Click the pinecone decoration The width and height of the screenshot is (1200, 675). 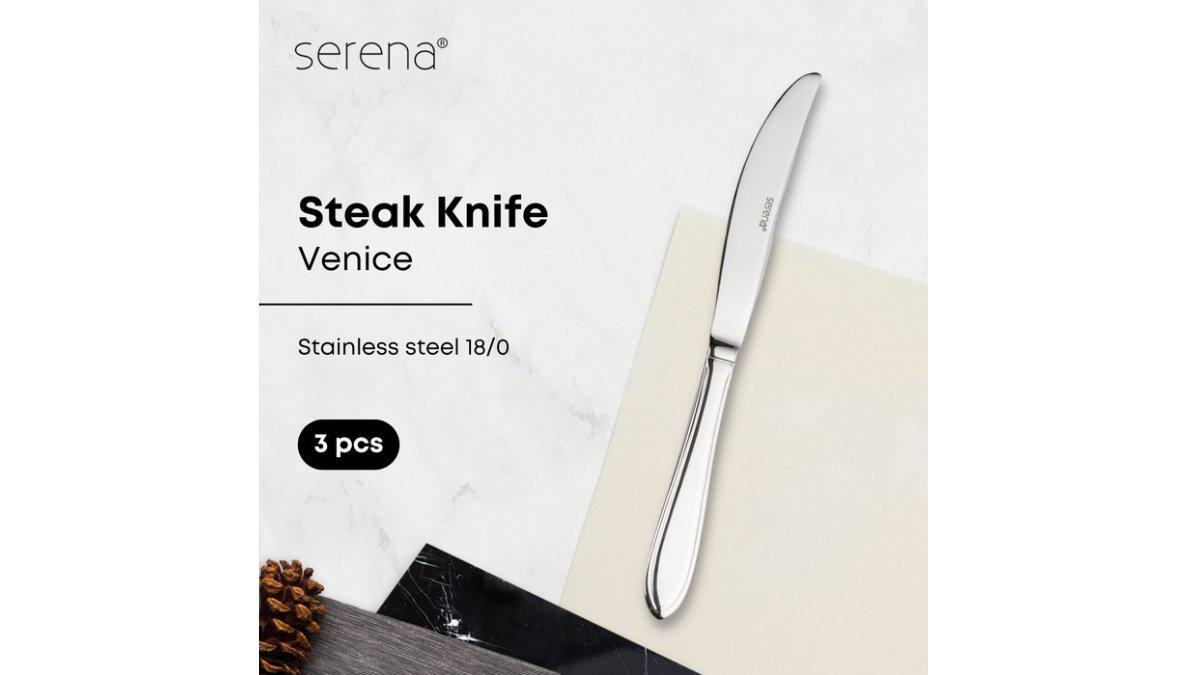pos(289,617)
